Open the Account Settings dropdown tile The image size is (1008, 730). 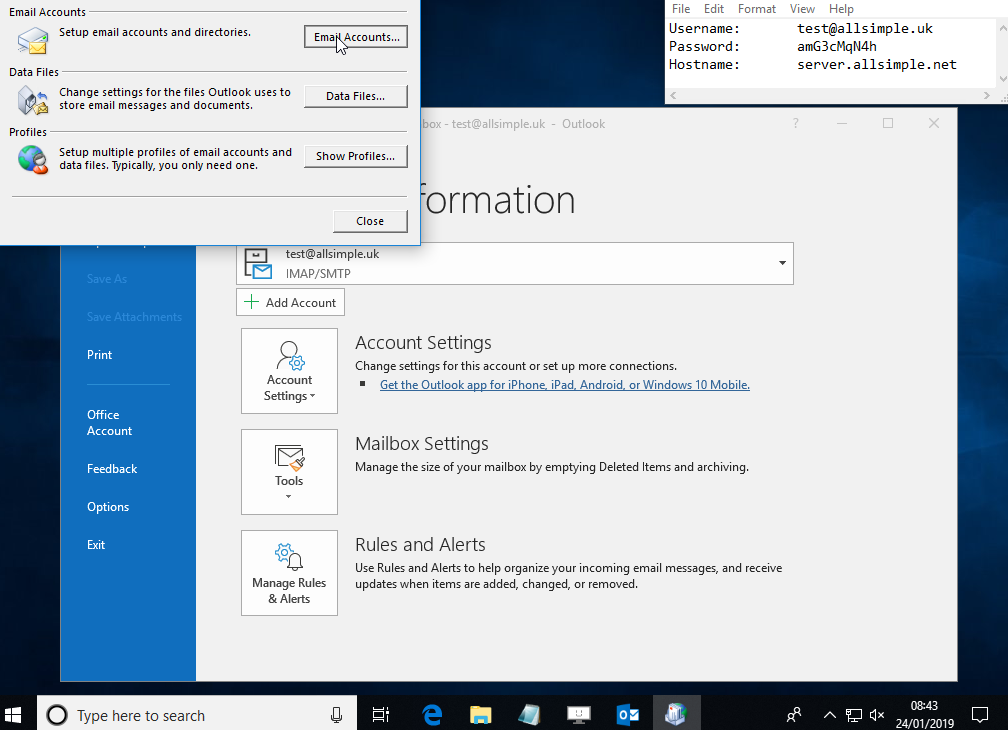(x=289, y=371)
